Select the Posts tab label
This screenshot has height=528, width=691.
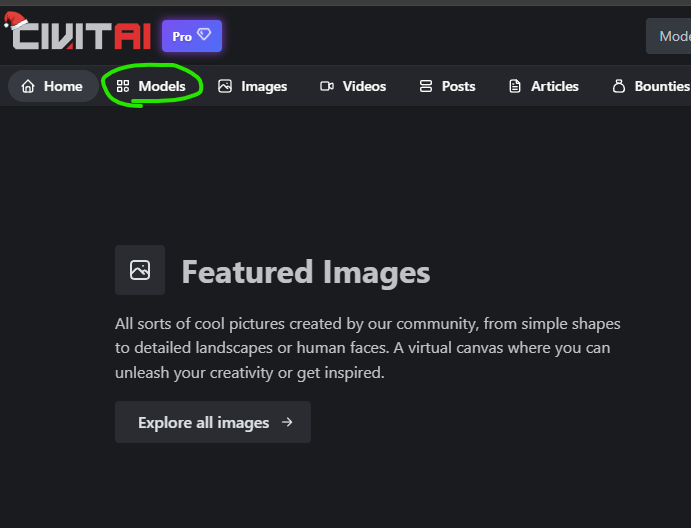(x=458, y=86)
